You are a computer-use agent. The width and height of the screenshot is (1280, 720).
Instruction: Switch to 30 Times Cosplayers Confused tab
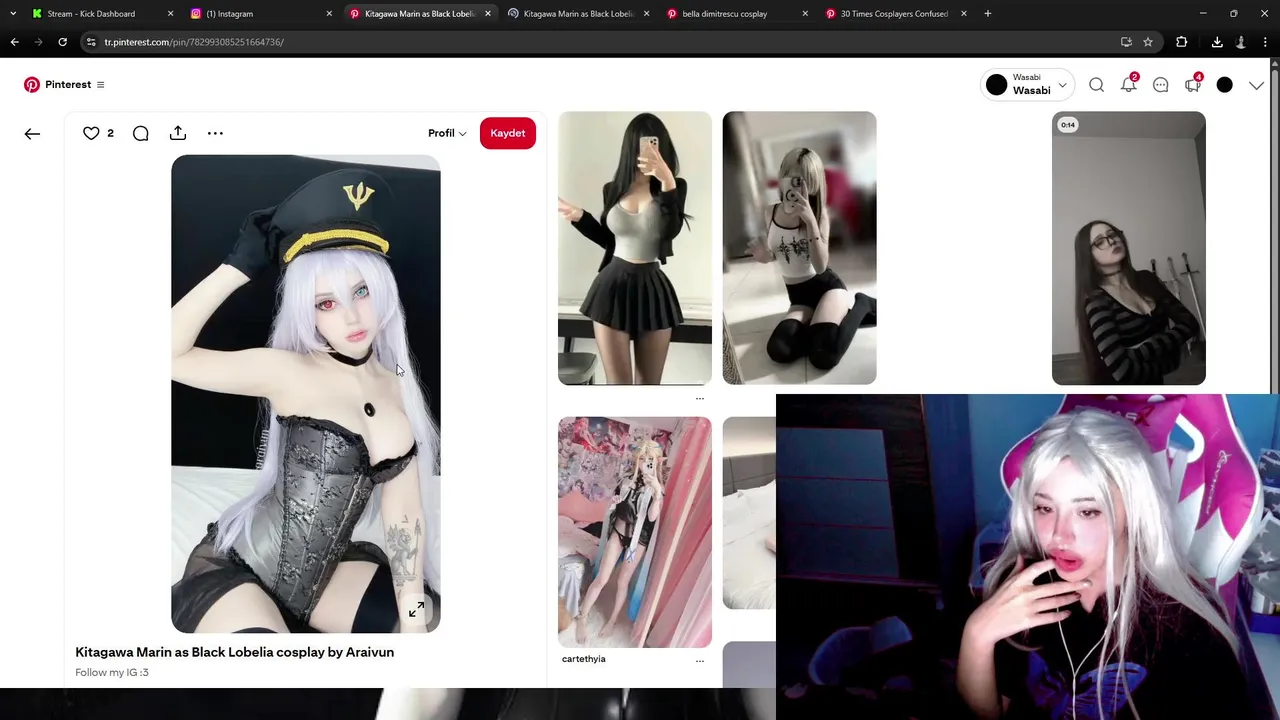point(894,14)
